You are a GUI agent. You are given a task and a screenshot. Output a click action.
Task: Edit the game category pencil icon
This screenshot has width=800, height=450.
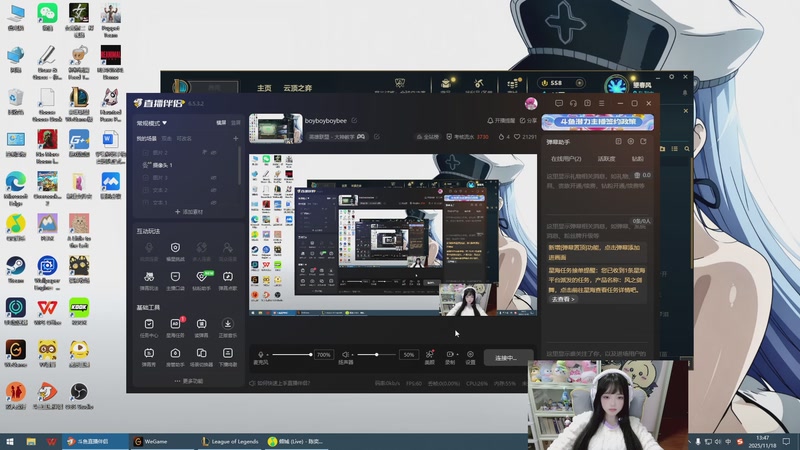[377, 137]
